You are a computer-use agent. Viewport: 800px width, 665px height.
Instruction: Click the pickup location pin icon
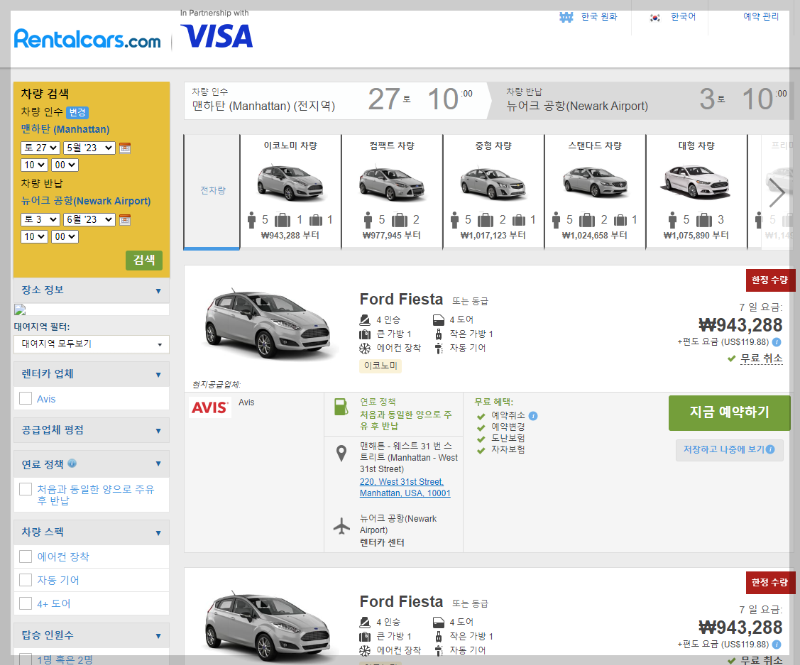341,453
